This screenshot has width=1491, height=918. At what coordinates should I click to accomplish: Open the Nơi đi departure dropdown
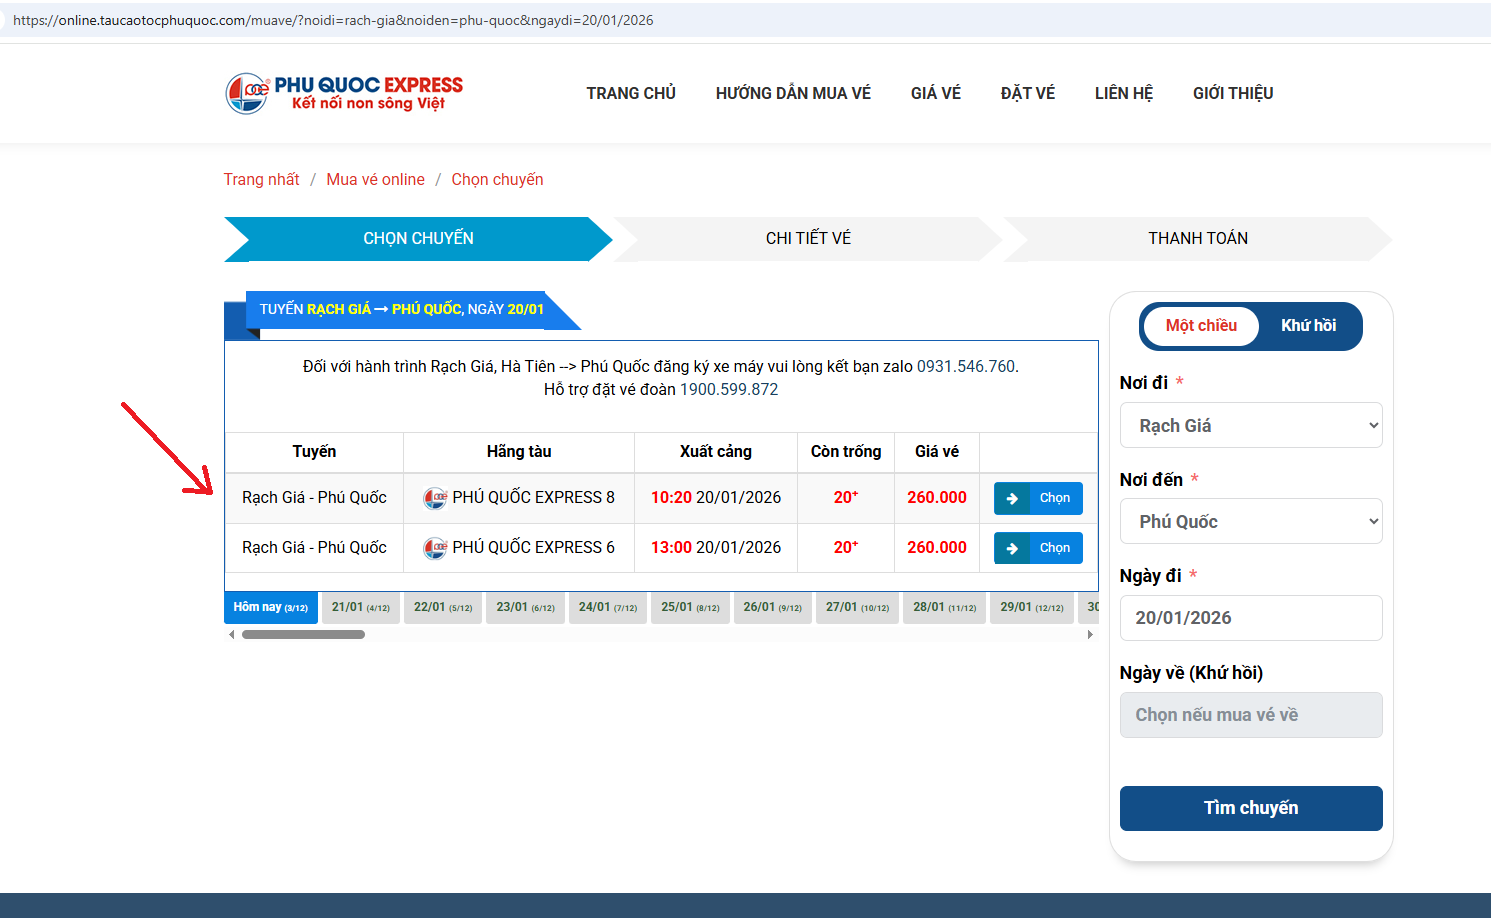(1251, 425)
